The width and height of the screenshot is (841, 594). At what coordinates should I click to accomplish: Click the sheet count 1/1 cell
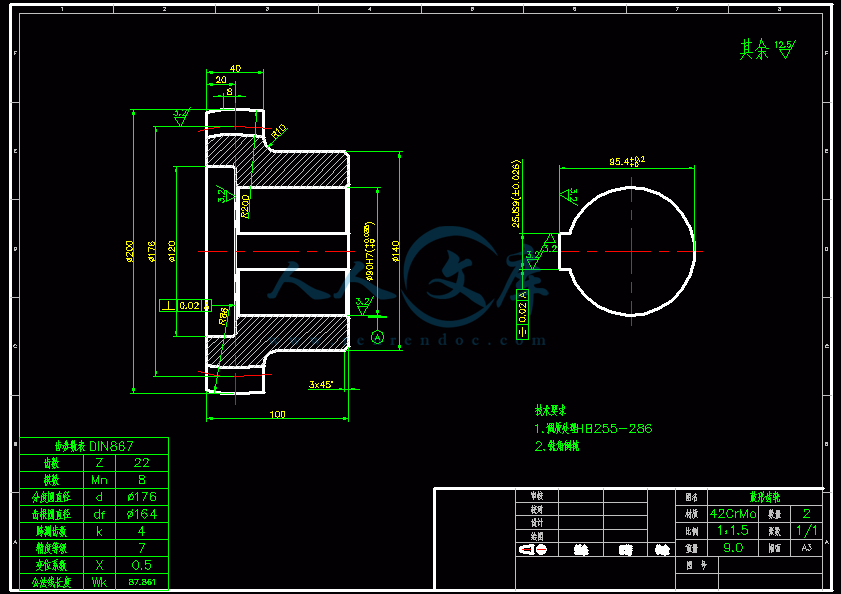(806, 531)
